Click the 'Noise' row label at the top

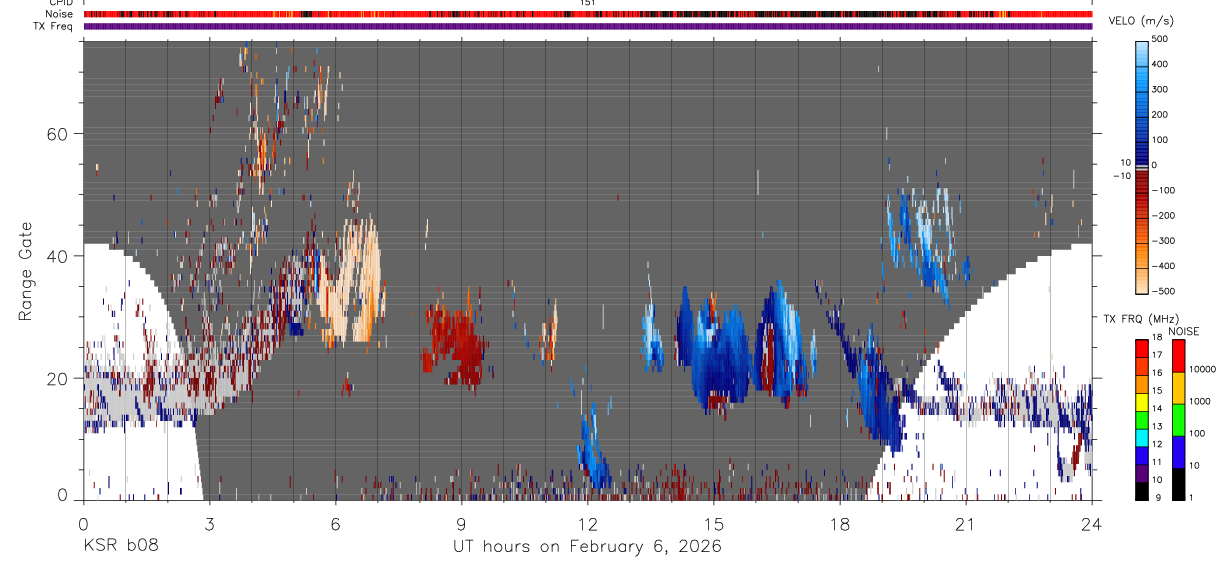click(x=61, y=14)
